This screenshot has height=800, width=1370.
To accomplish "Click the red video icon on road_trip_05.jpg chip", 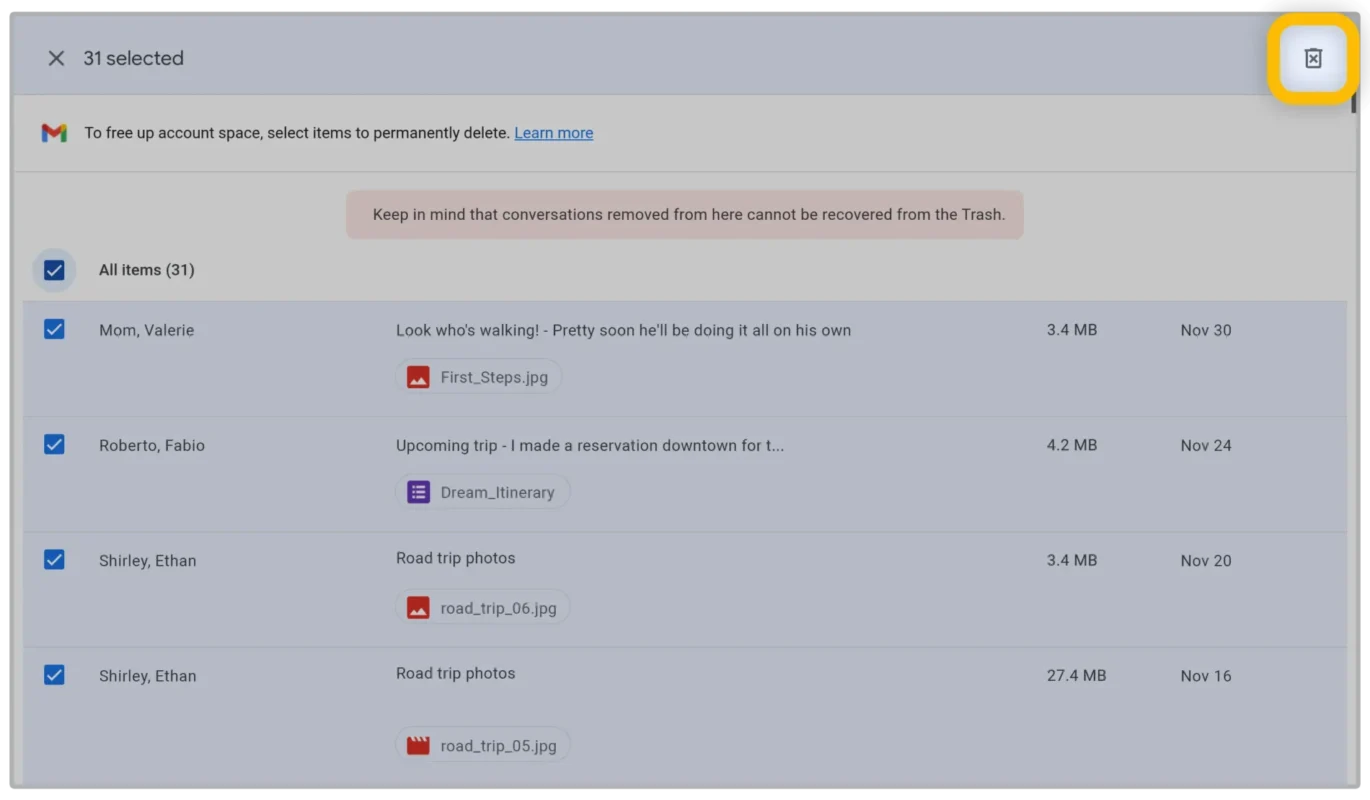I will pyautogui.click(x=417, y=743).
